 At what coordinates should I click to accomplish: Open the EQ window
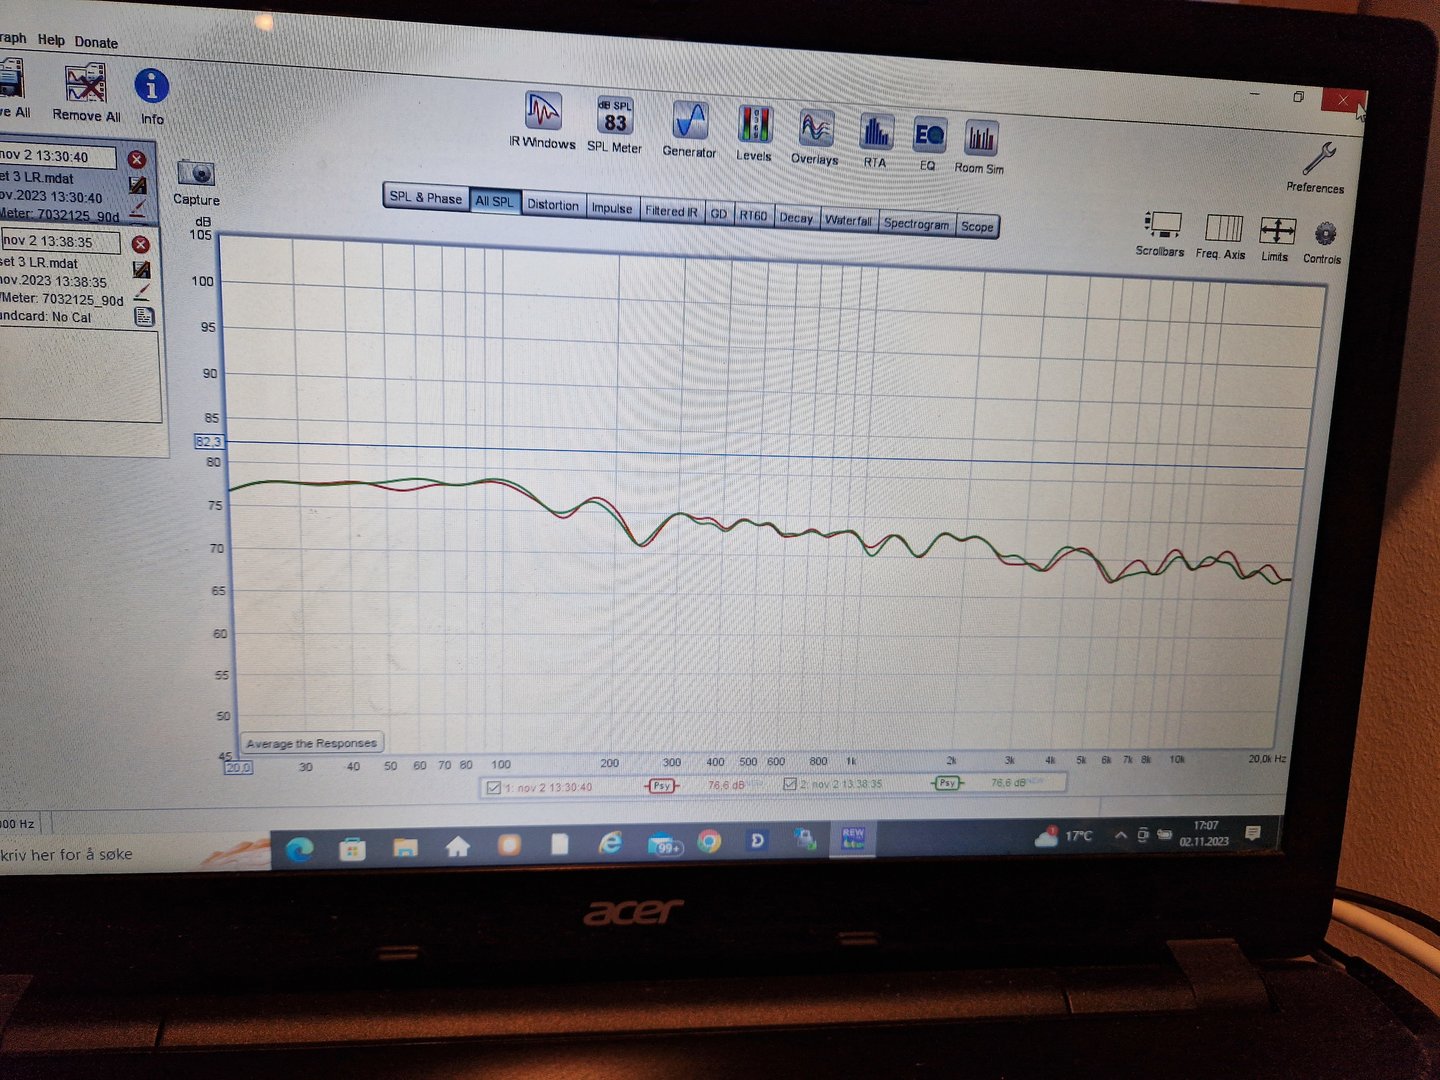tap(929, 144)
